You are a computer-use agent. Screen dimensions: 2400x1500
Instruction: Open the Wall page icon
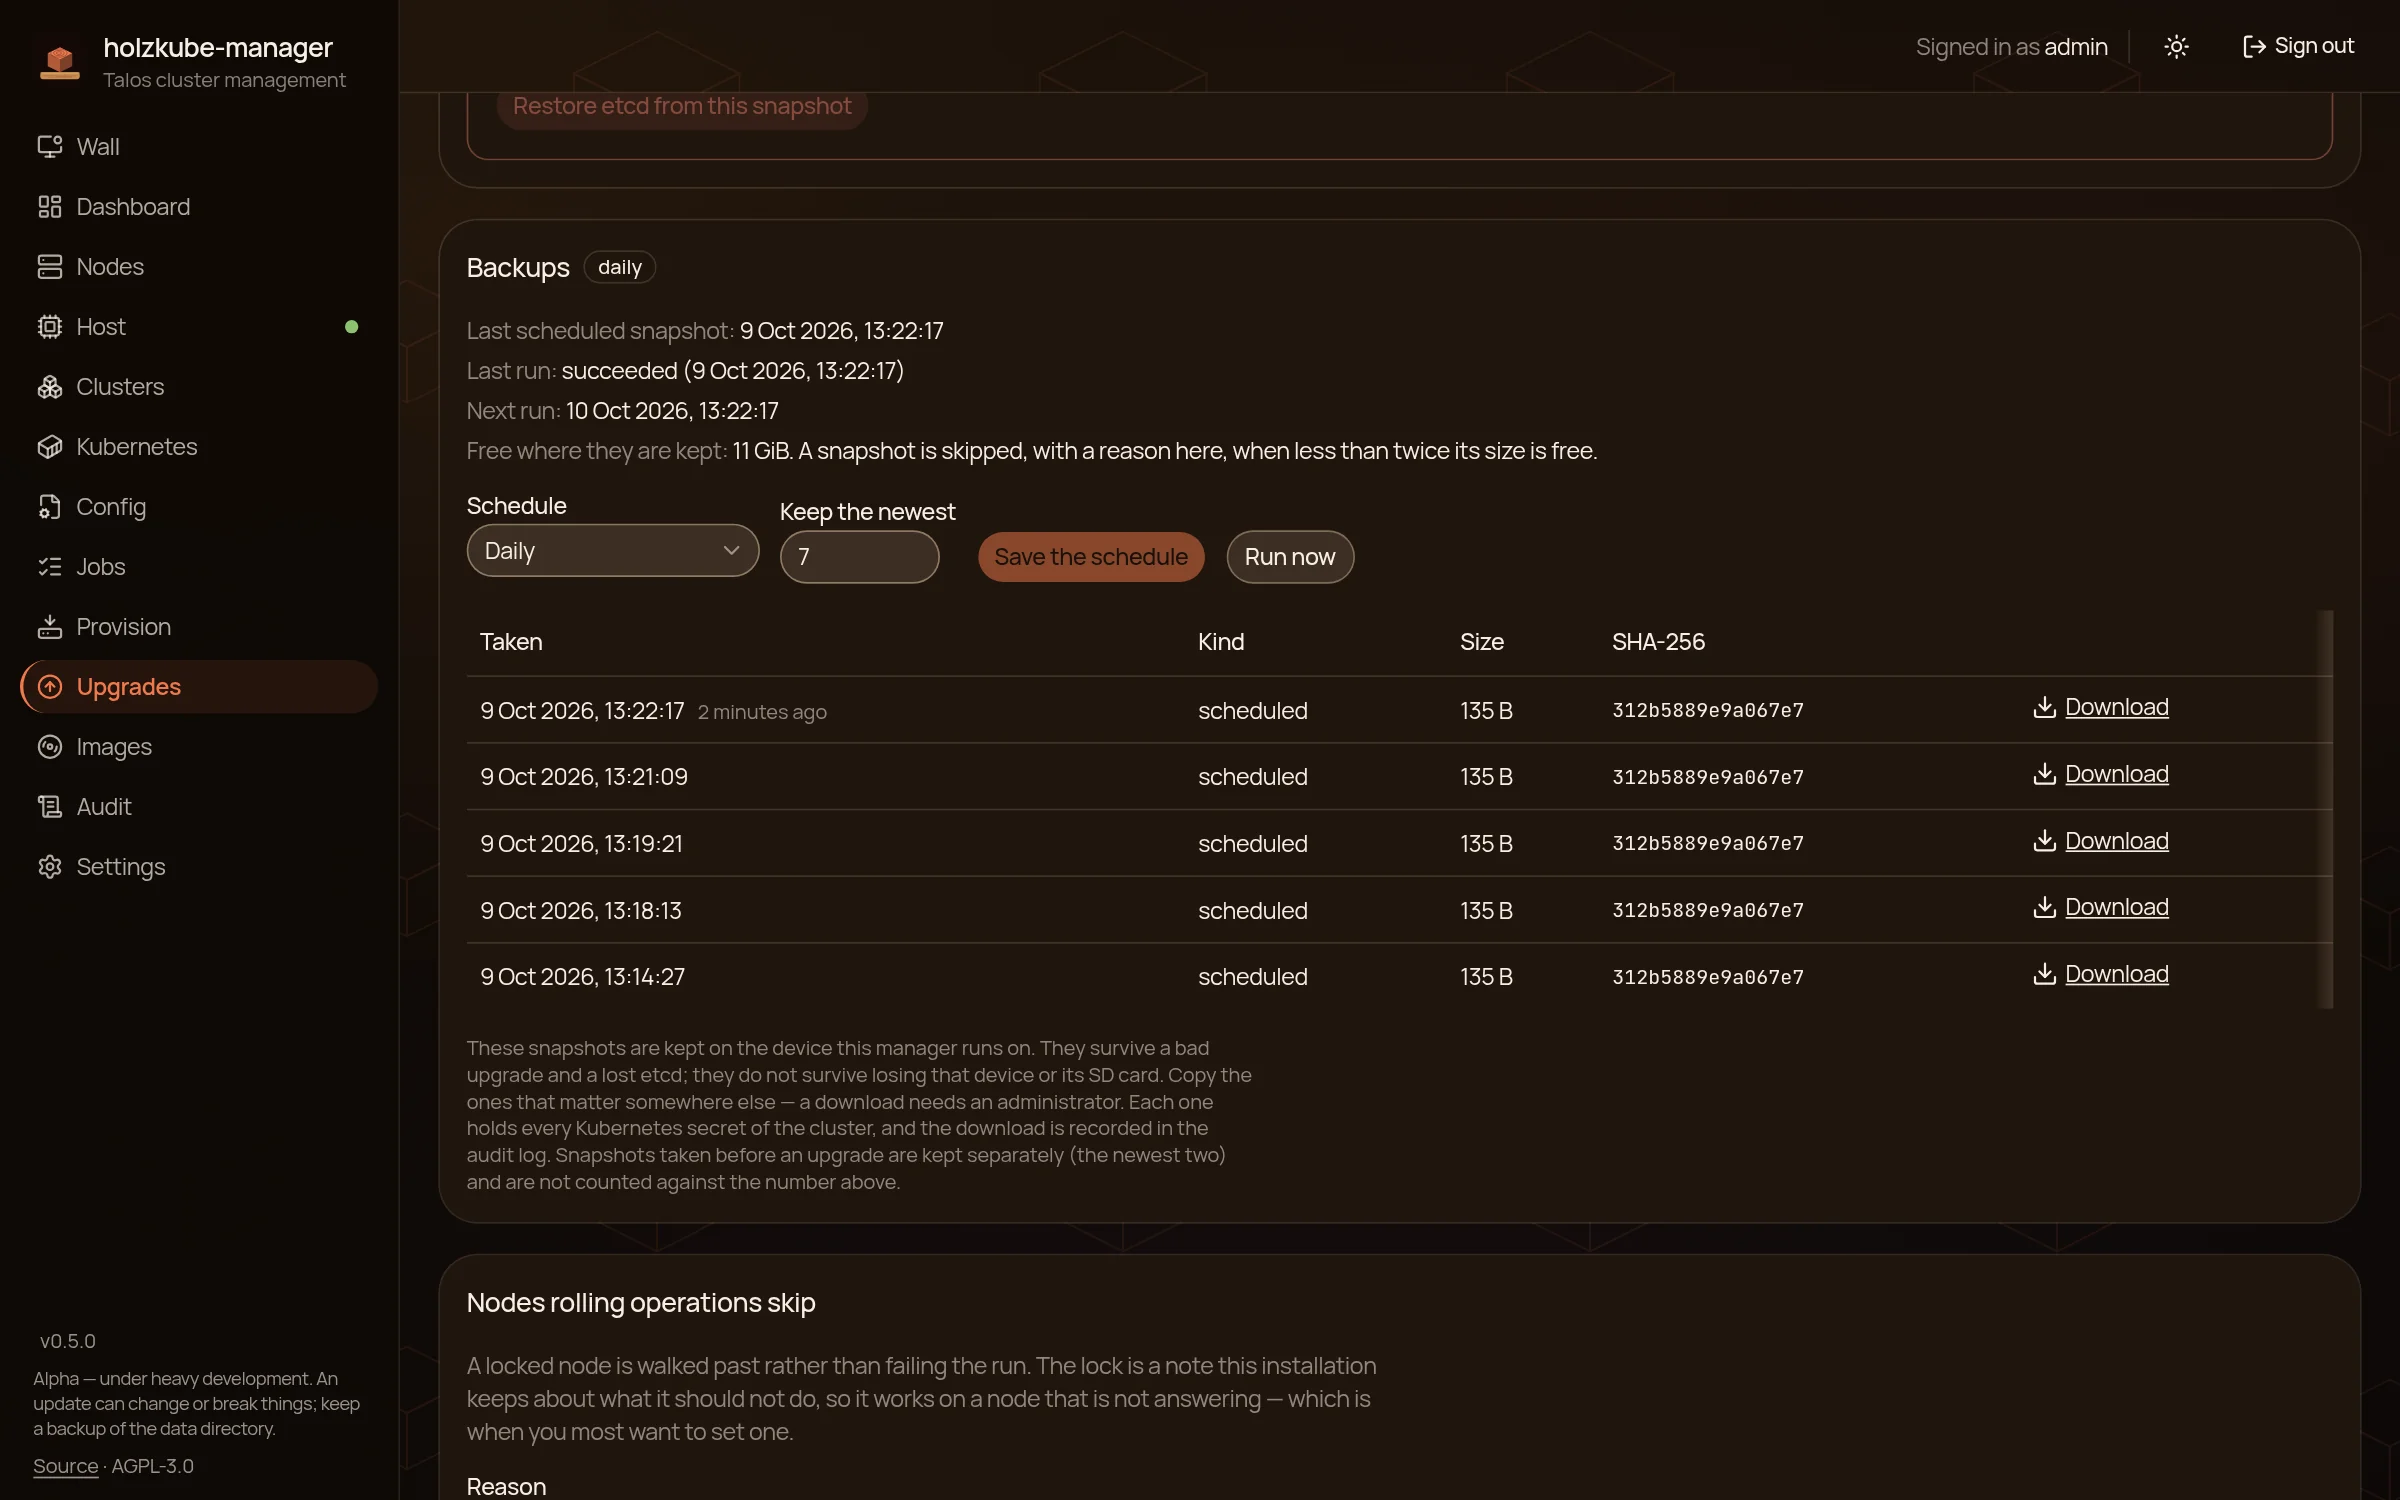coord(50,147)
